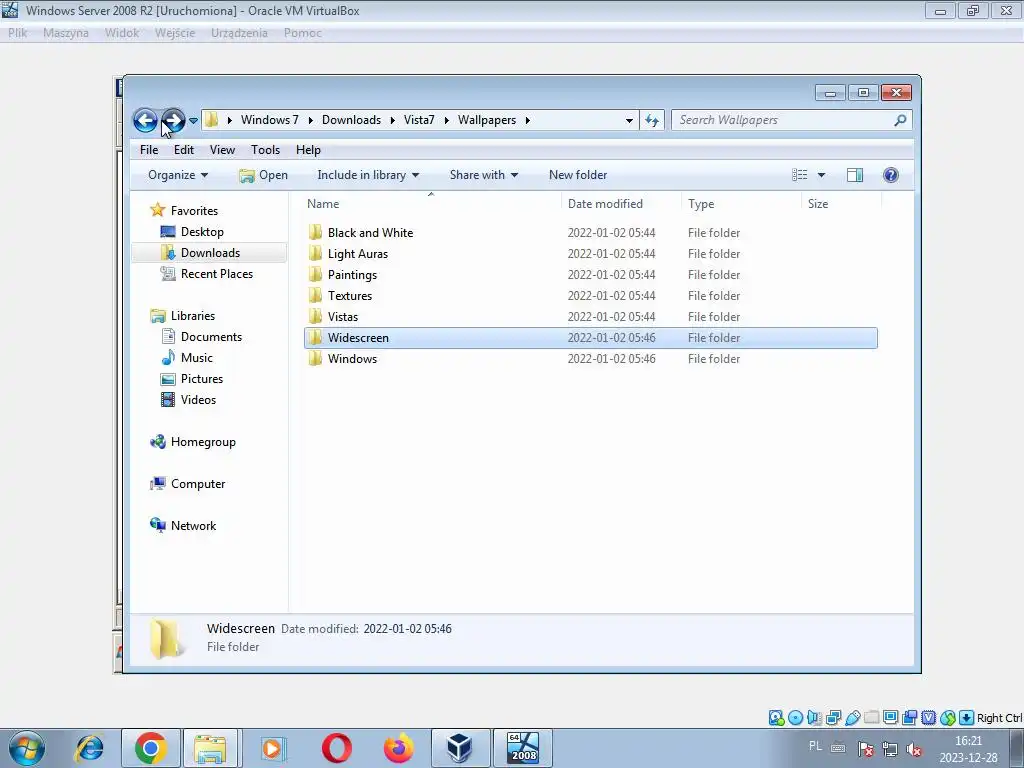Create a New folder

click(578, 175)
